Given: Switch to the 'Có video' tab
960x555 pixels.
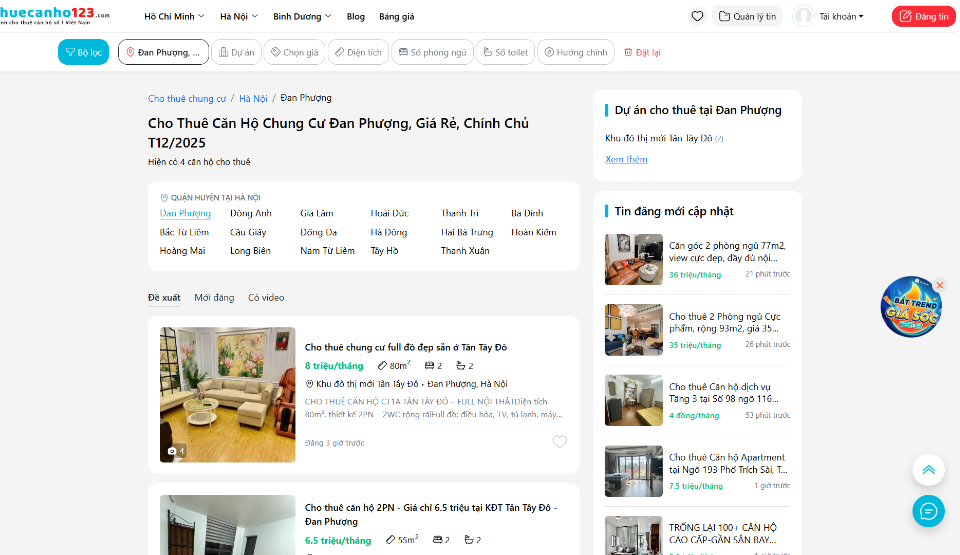Looking at the screenshot, I should (x=266, y=297).
